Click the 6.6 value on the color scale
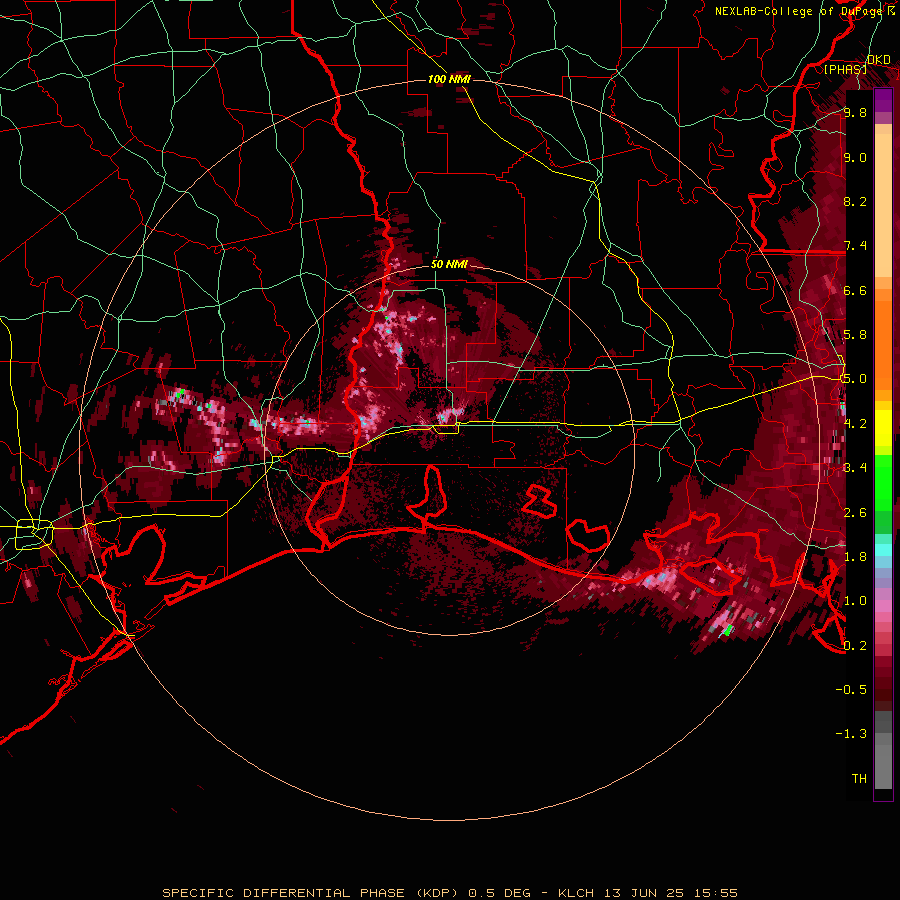This screenshot has width=900, height=900. pos(855,290)
